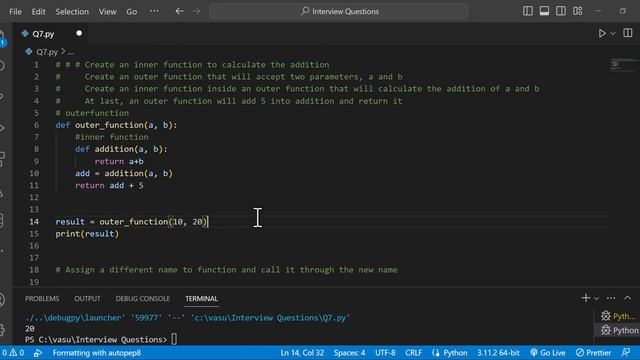Open the Go menu

point(131,11)
